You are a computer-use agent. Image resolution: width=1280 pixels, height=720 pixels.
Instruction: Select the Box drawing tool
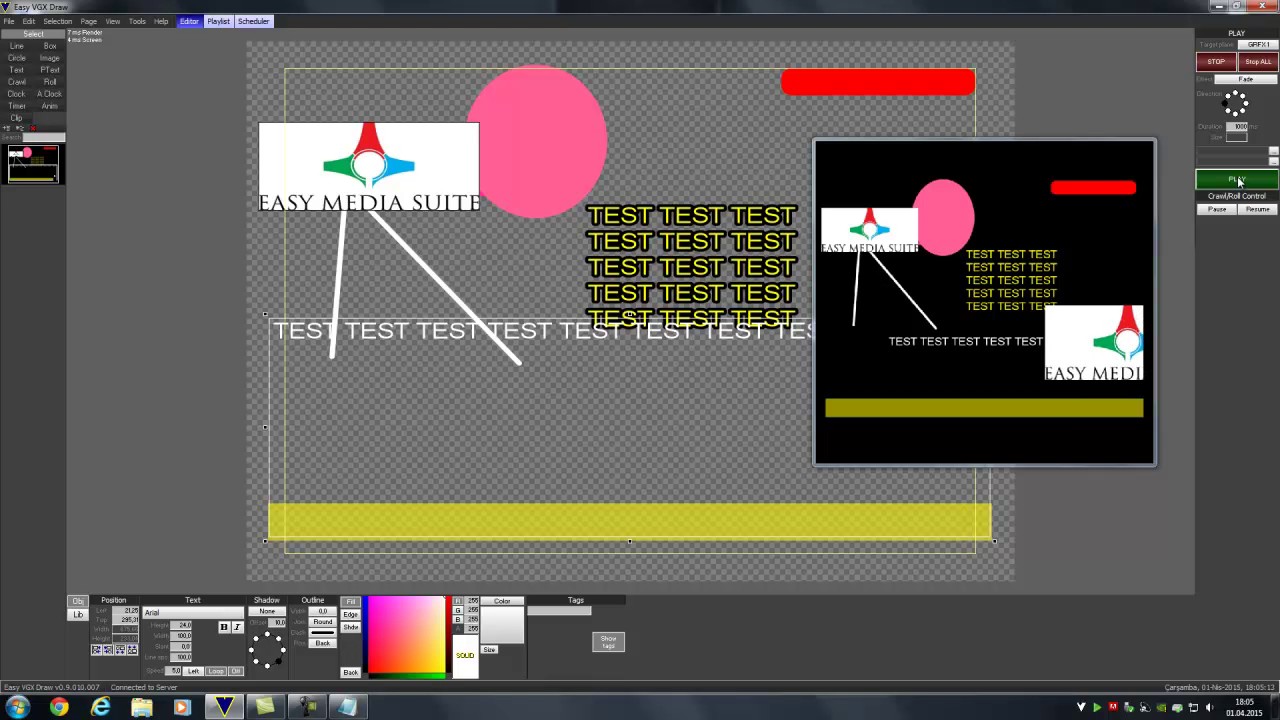click(50, 46)
